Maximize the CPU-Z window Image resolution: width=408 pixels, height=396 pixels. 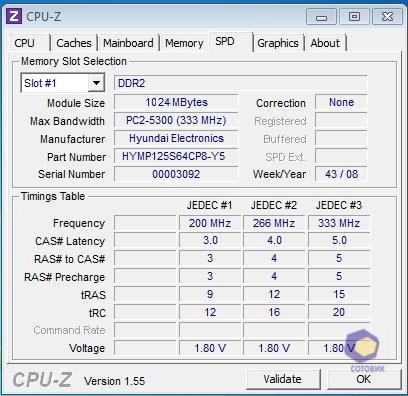tap(354, 17)
